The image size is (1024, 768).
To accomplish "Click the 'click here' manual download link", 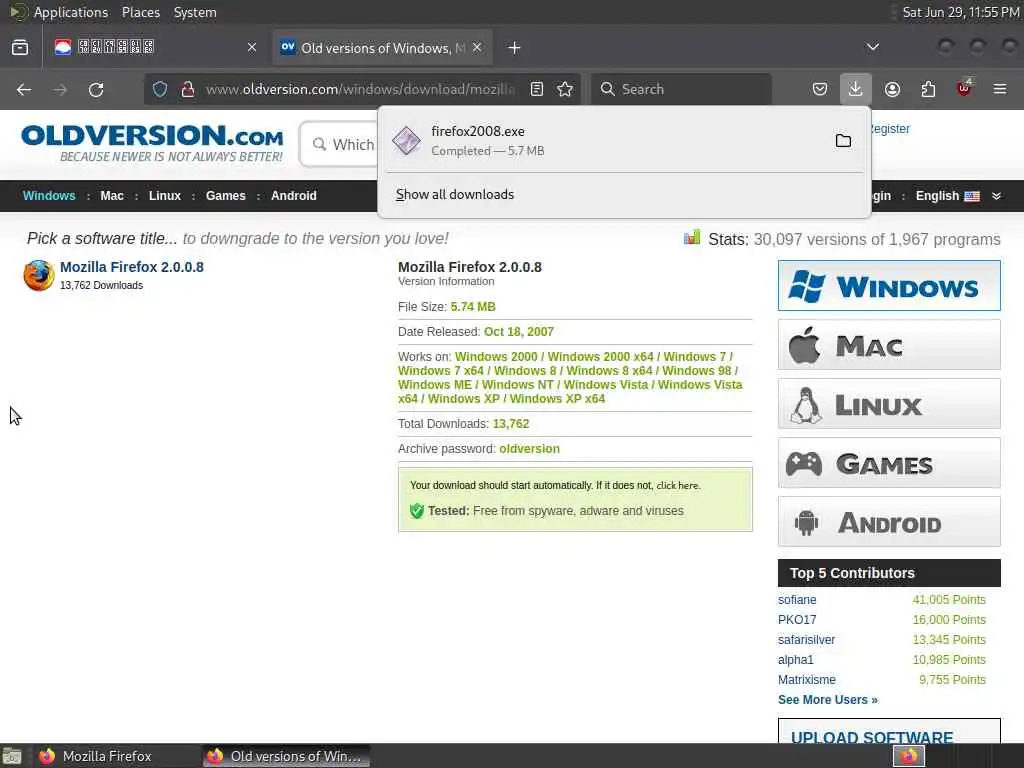I will (677, 485).
